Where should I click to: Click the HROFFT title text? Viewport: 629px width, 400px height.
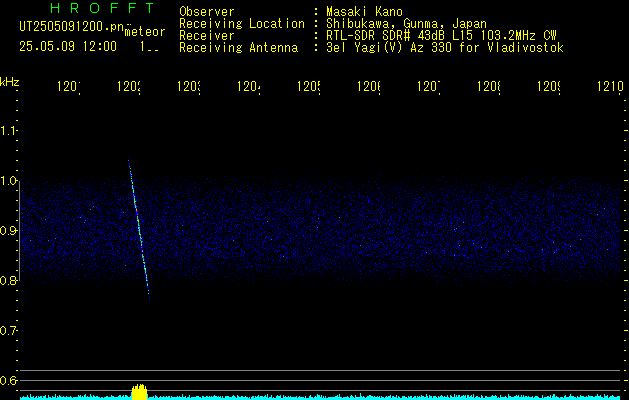[102, 8]
